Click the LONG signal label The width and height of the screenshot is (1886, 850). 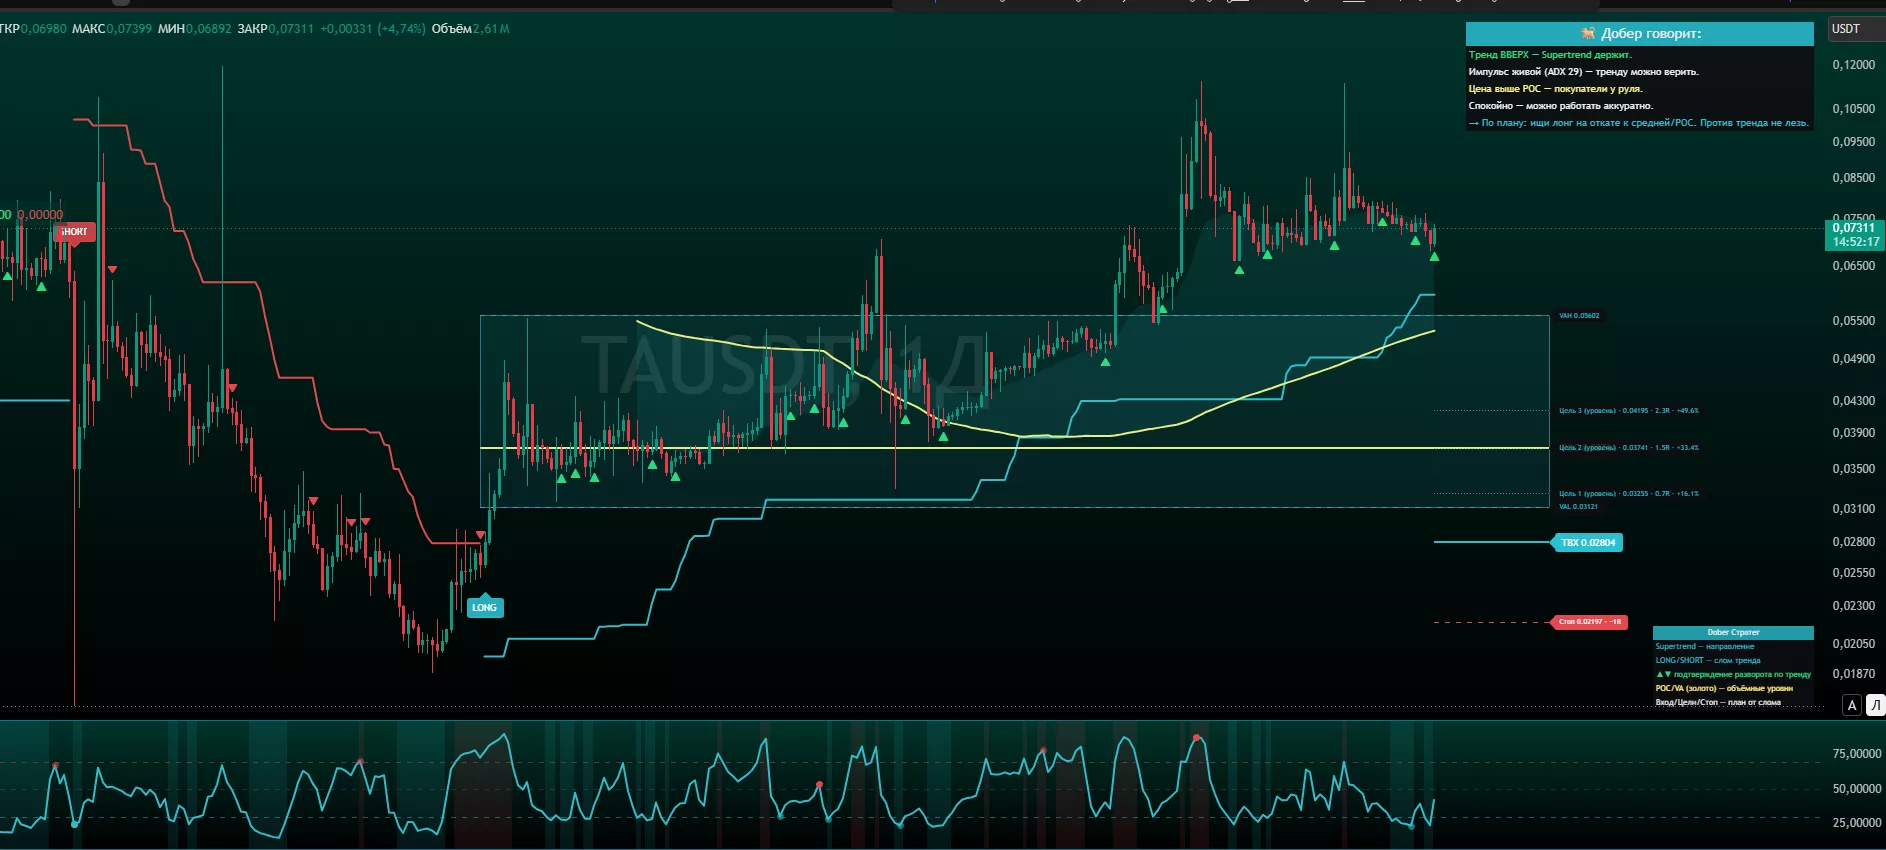[485, 607]
